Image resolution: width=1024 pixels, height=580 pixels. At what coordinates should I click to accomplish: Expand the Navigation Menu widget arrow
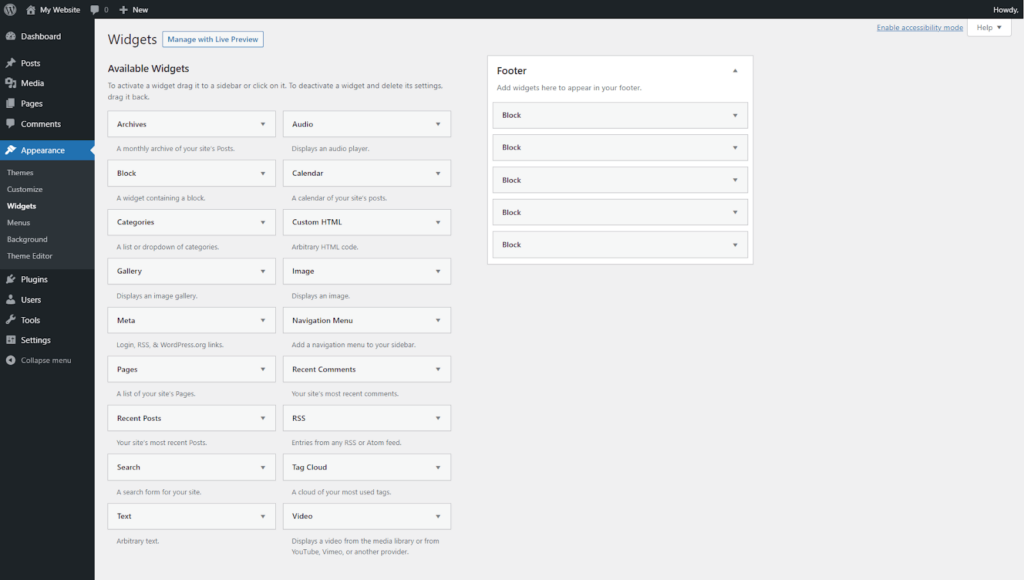tap(438, 320)
